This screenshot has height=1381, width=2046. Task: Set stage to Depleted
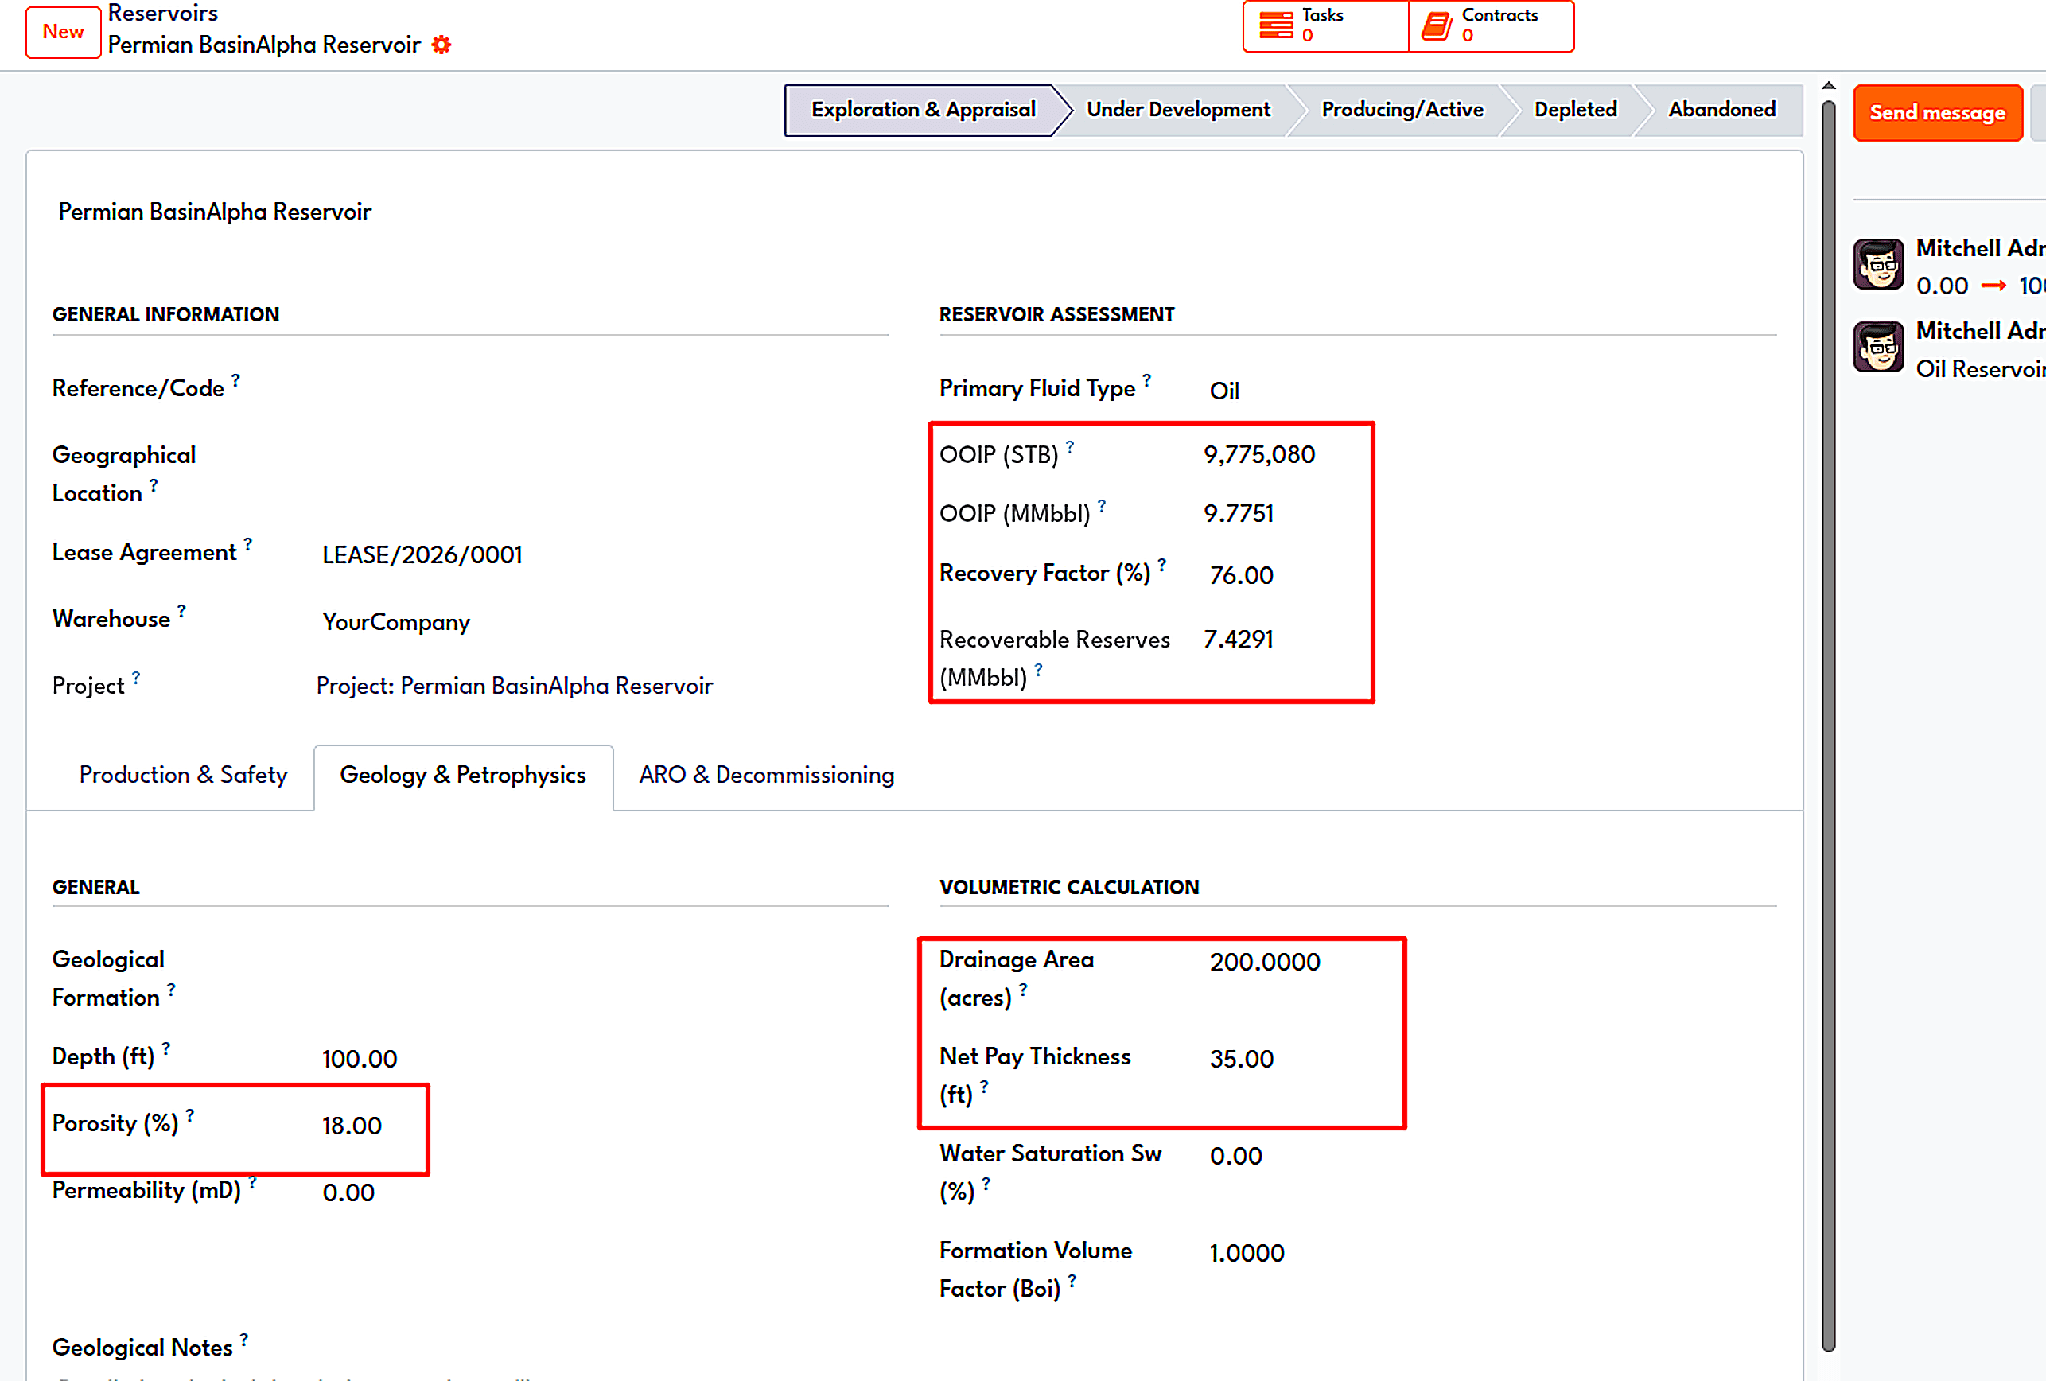click(x=1575, y=110)
